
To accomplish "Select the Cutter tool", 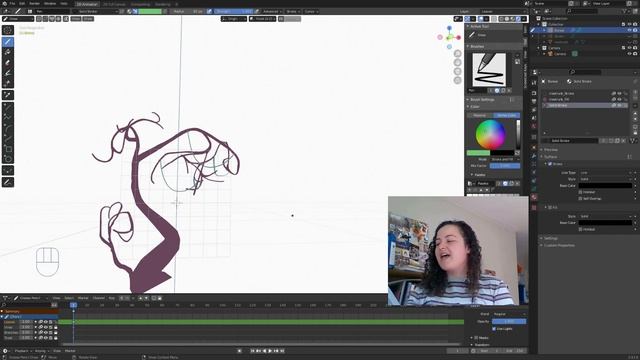I will 8,84.
